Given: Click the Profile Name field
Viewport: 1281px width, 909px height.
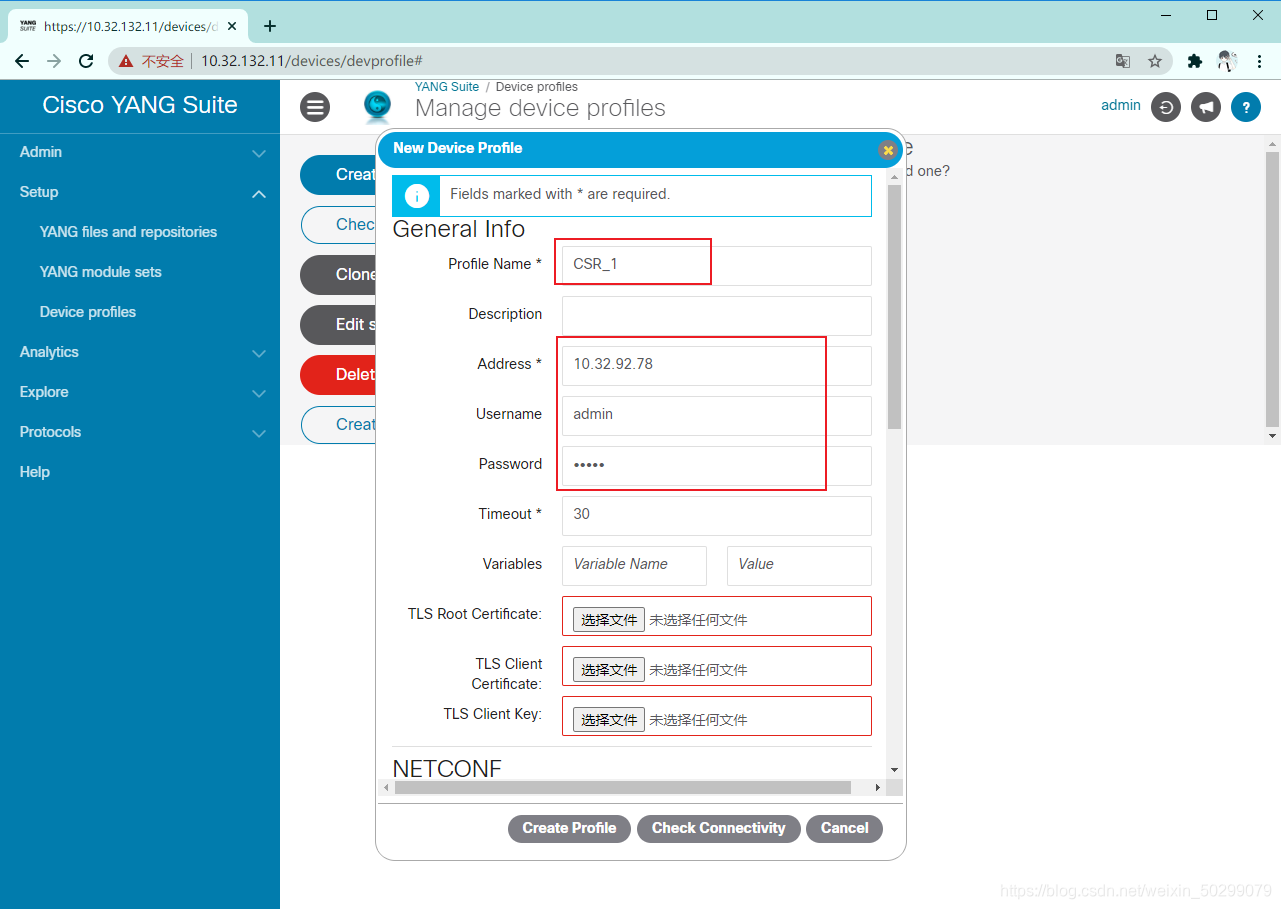Looking at the screenshot, I should coord(716,265).
